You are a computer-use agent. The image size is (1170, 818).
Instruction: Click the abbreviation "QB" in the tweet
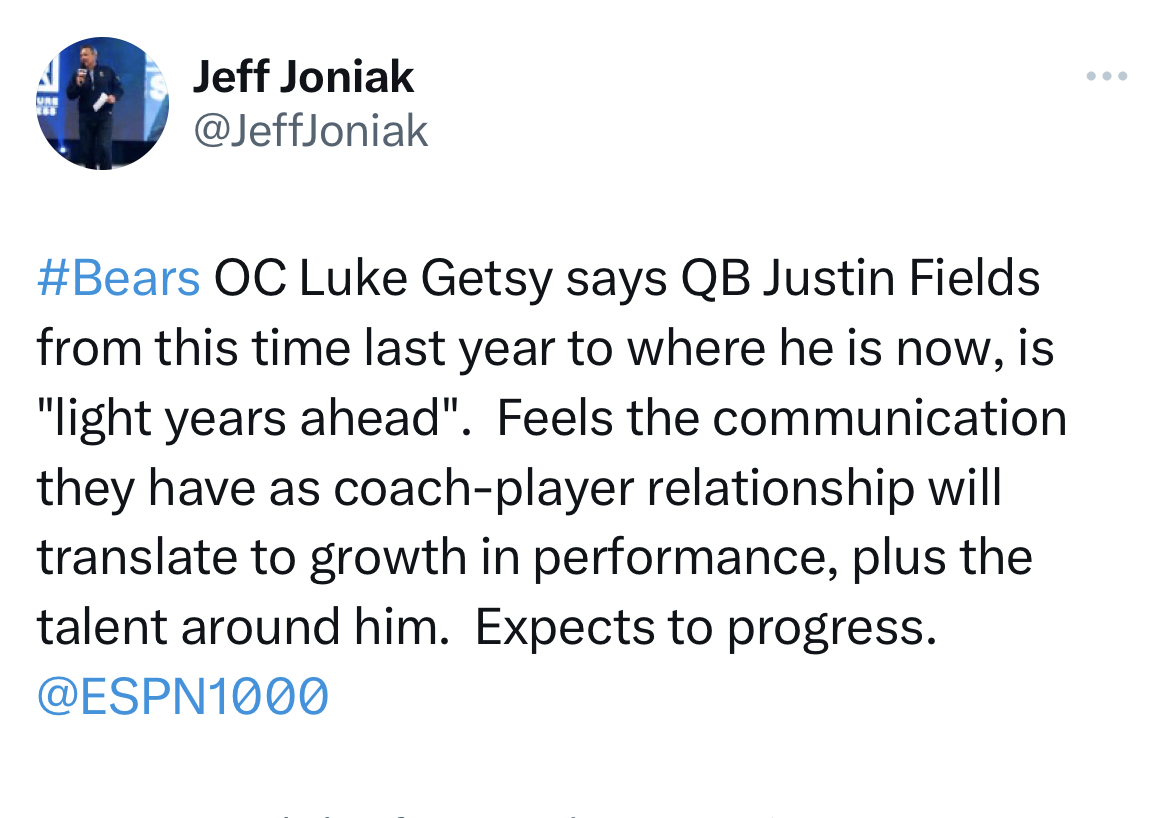pyautogui.click(x=716, y=278)
